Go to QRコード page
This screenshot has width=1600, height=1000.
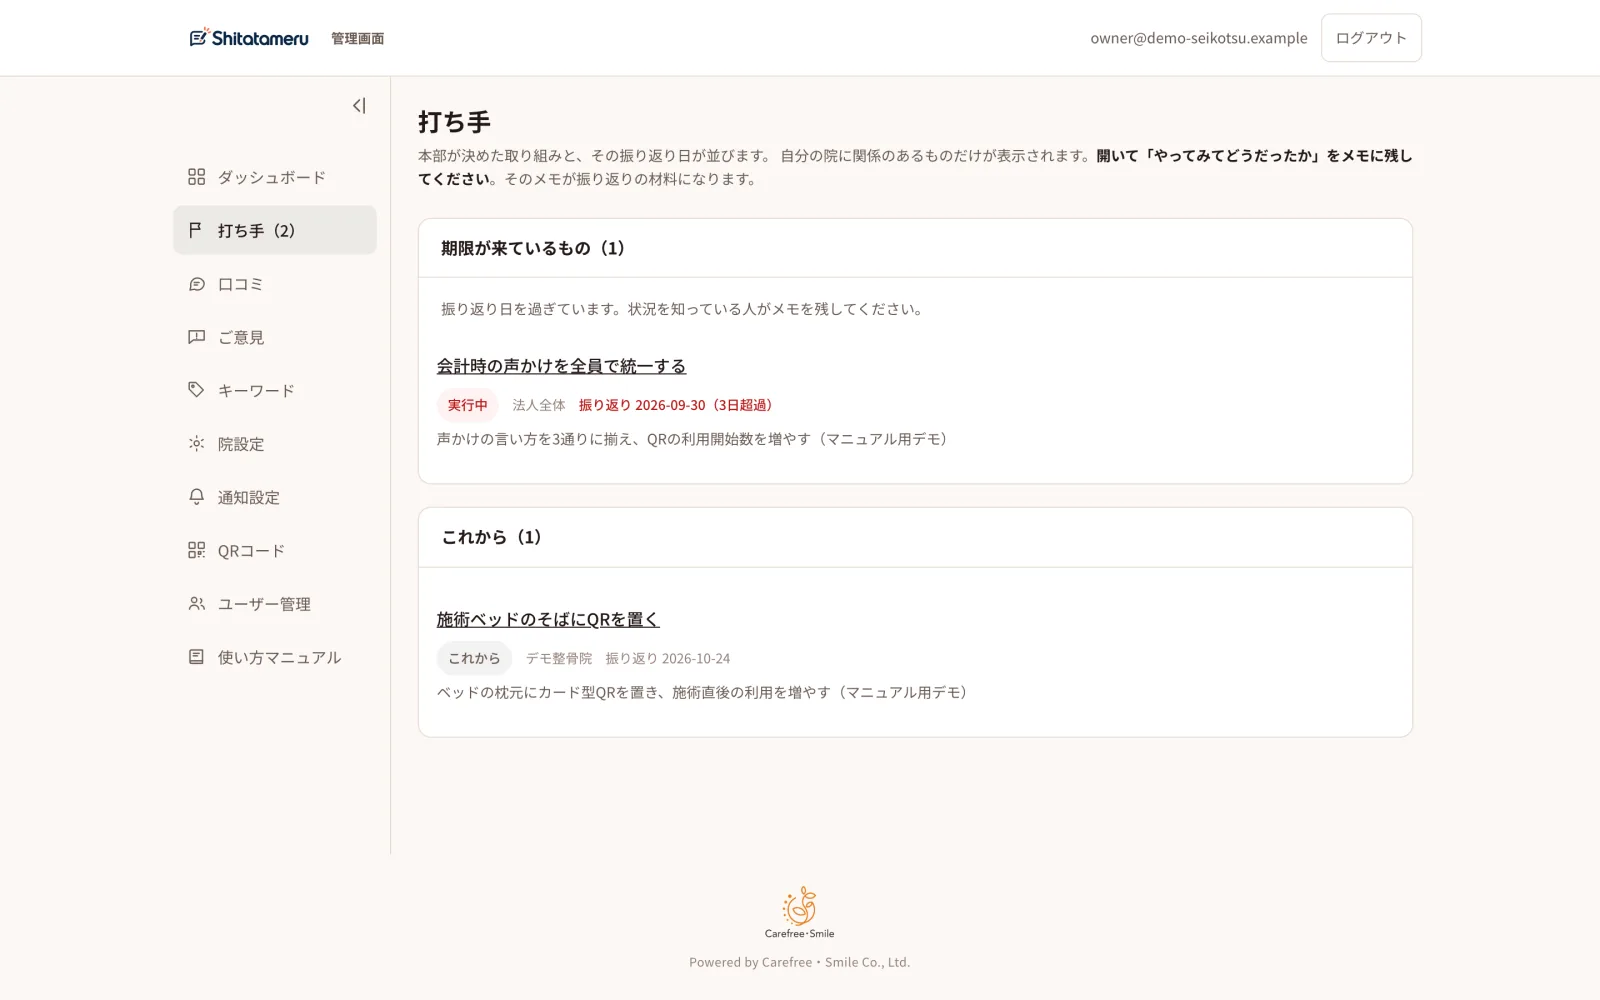[275, 550]
